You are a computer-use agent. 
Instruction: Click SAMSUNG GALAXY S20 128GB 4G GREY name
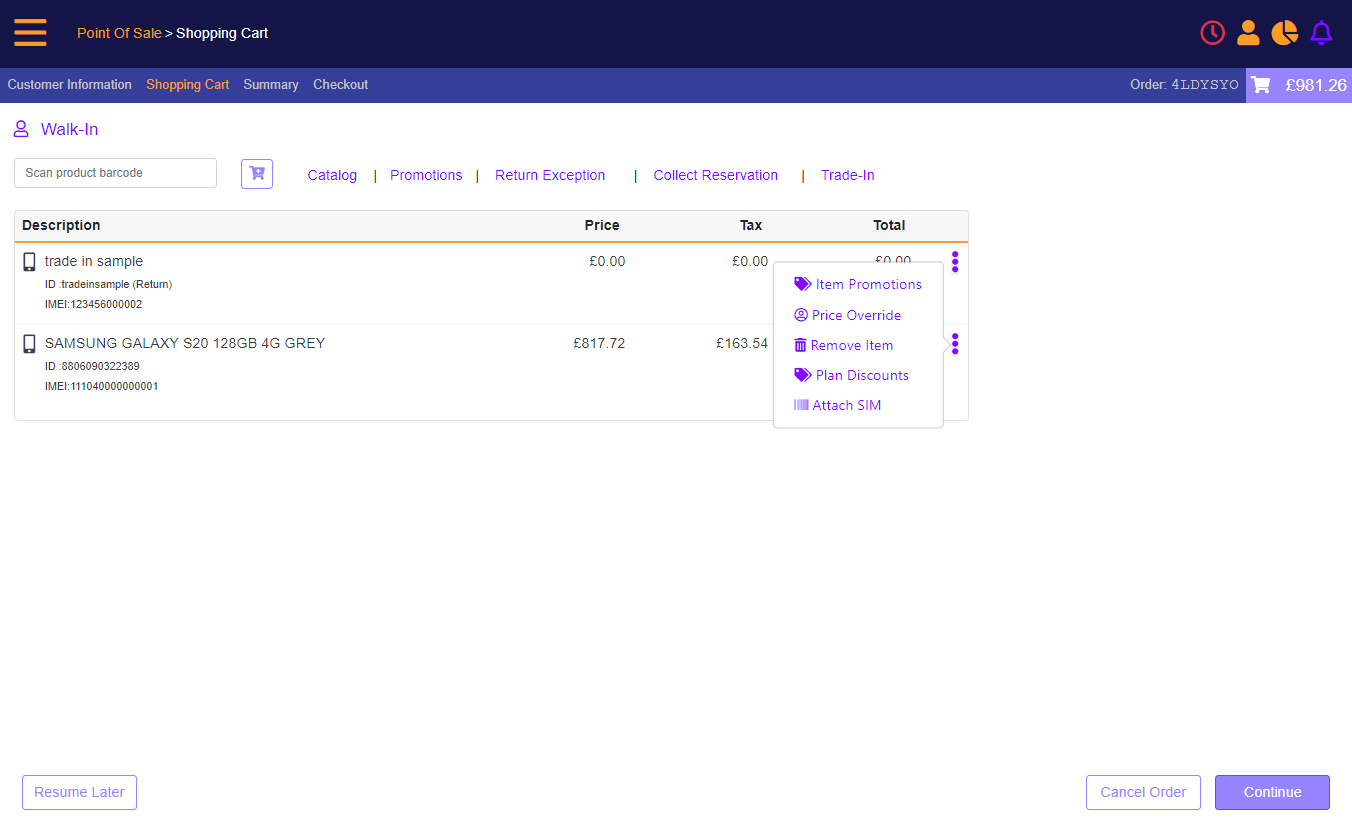(185, 343)
